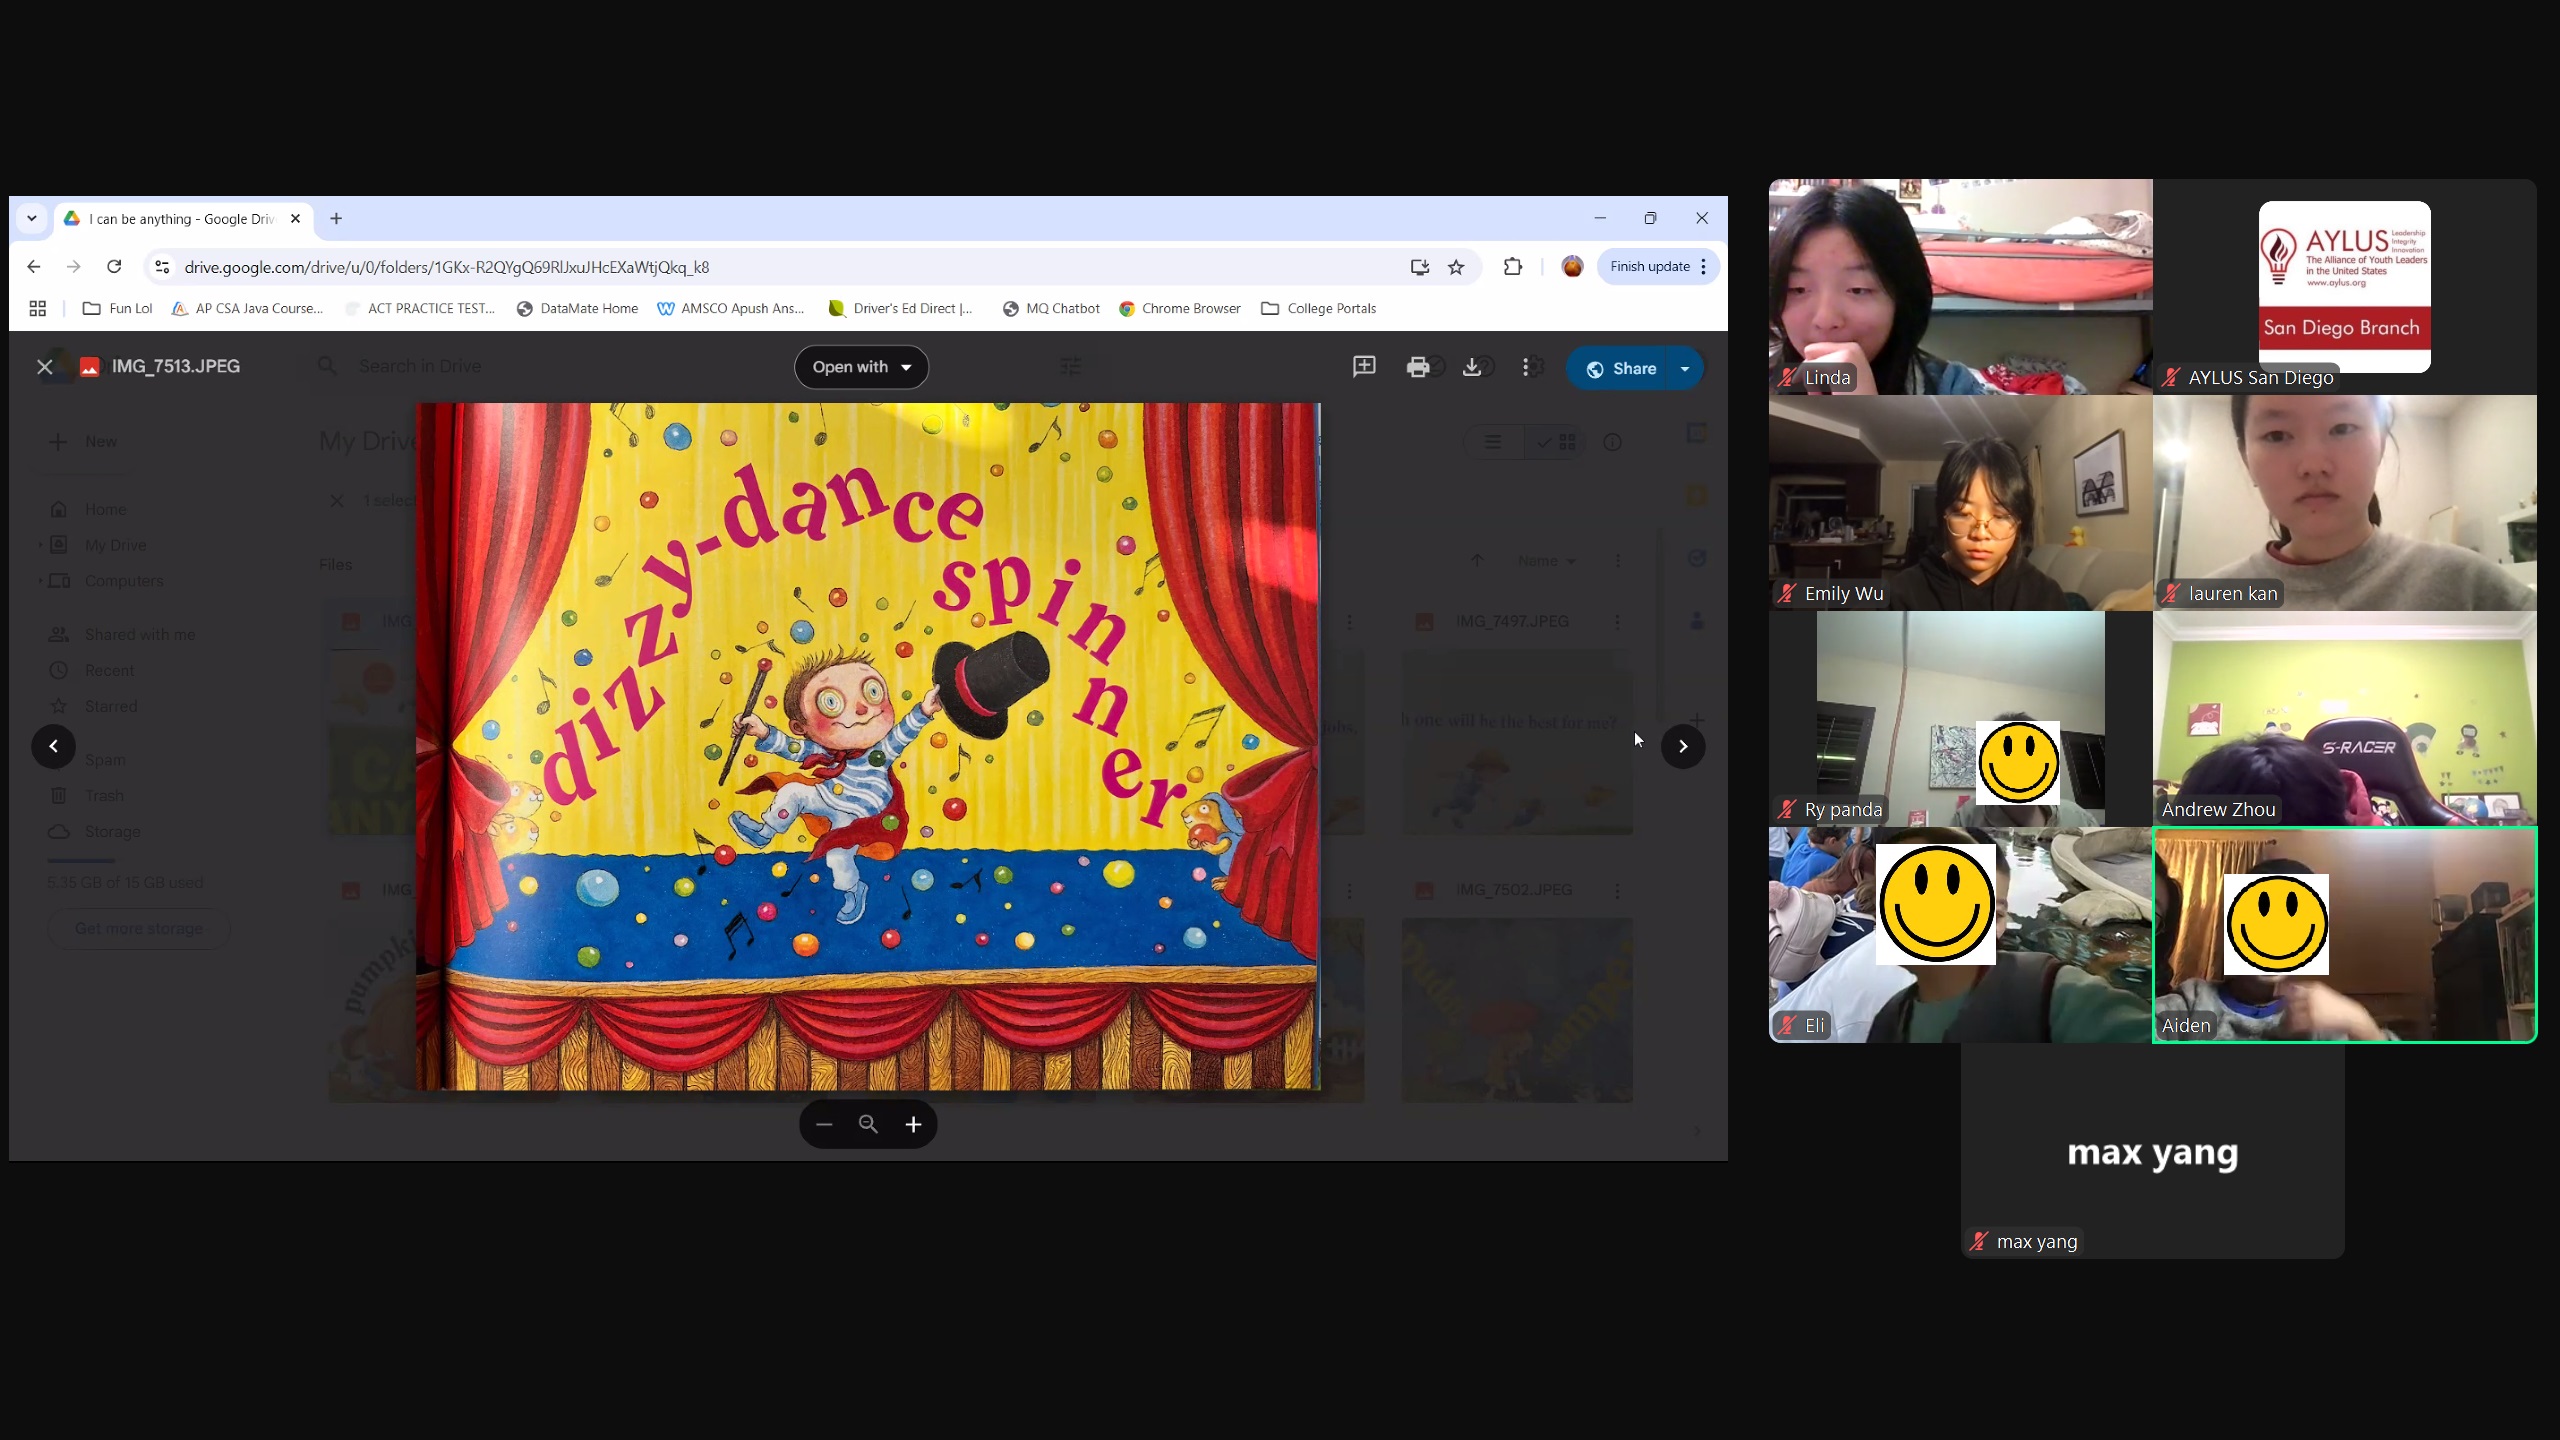The height and width of the screenshot is (1440, 2560).
Task: Reload the page
Action: click(114, 267)
